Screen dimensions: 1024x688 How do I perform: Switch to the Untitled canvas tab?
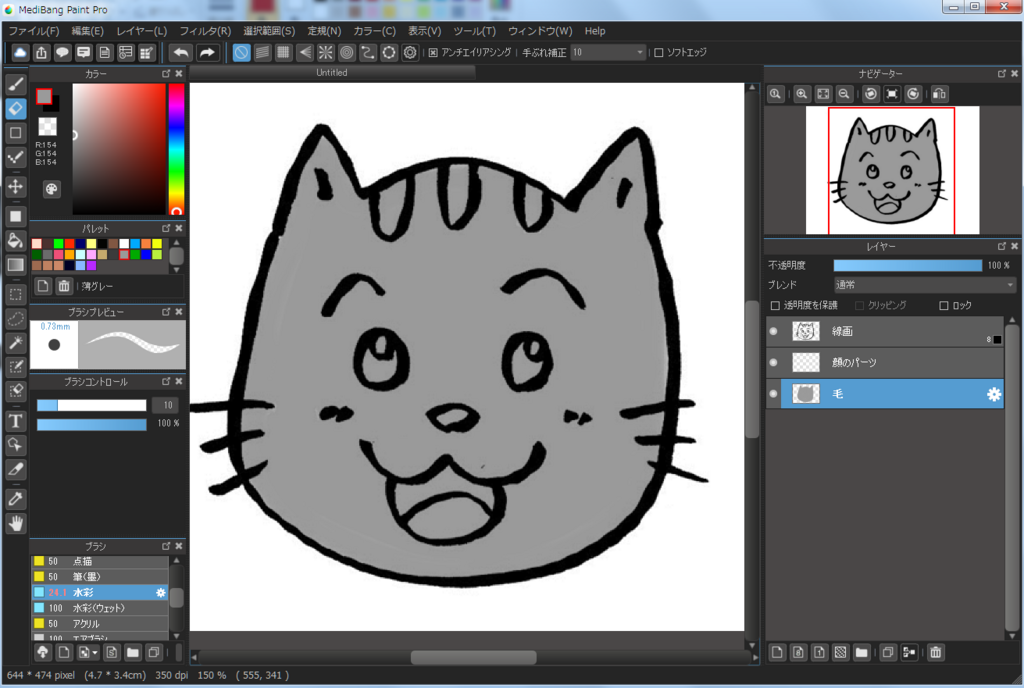point(332,73)
